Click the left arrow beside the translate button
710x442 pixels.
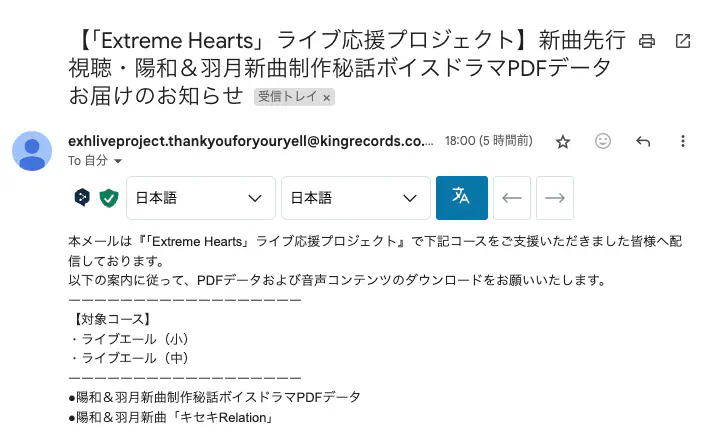point(512,198)
